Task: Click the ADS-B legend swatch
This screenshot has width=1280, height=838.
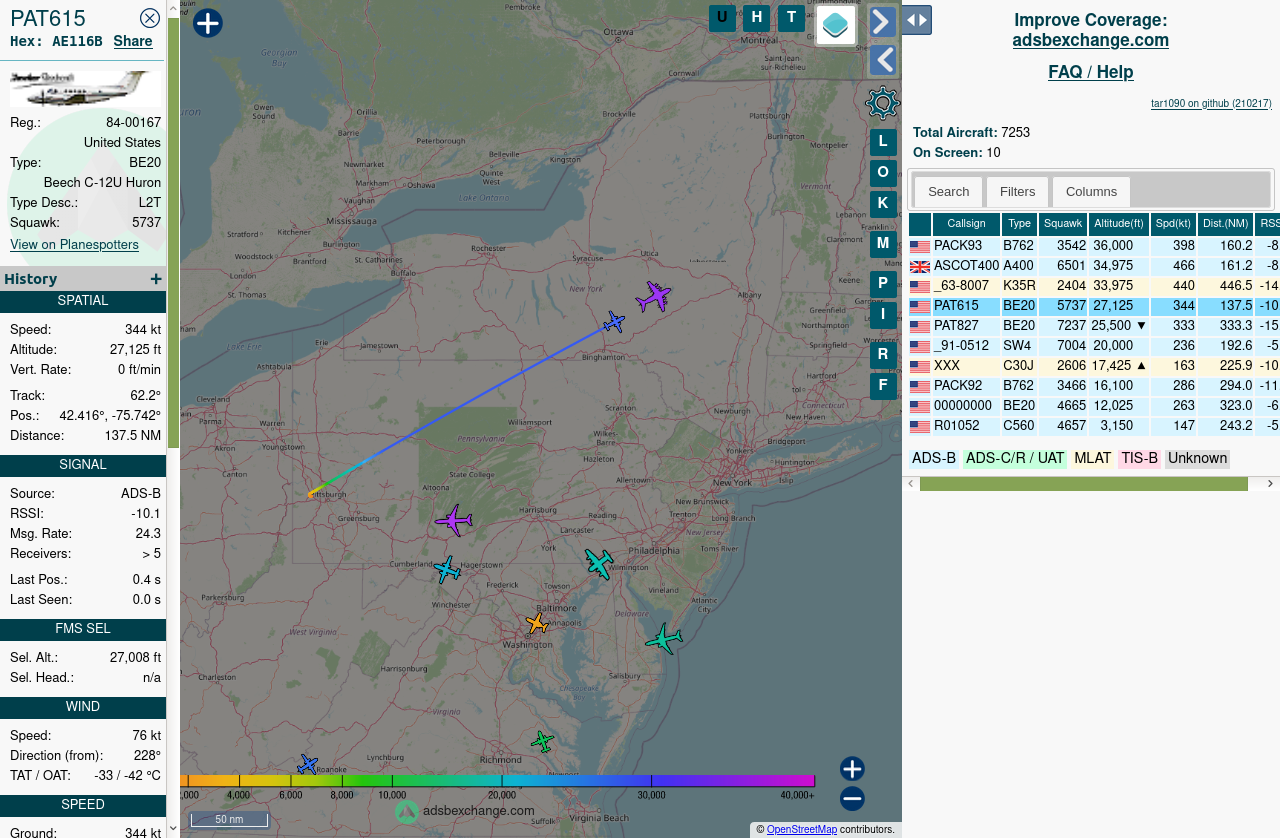Action: pyautogui.click(x=934, y=459)
